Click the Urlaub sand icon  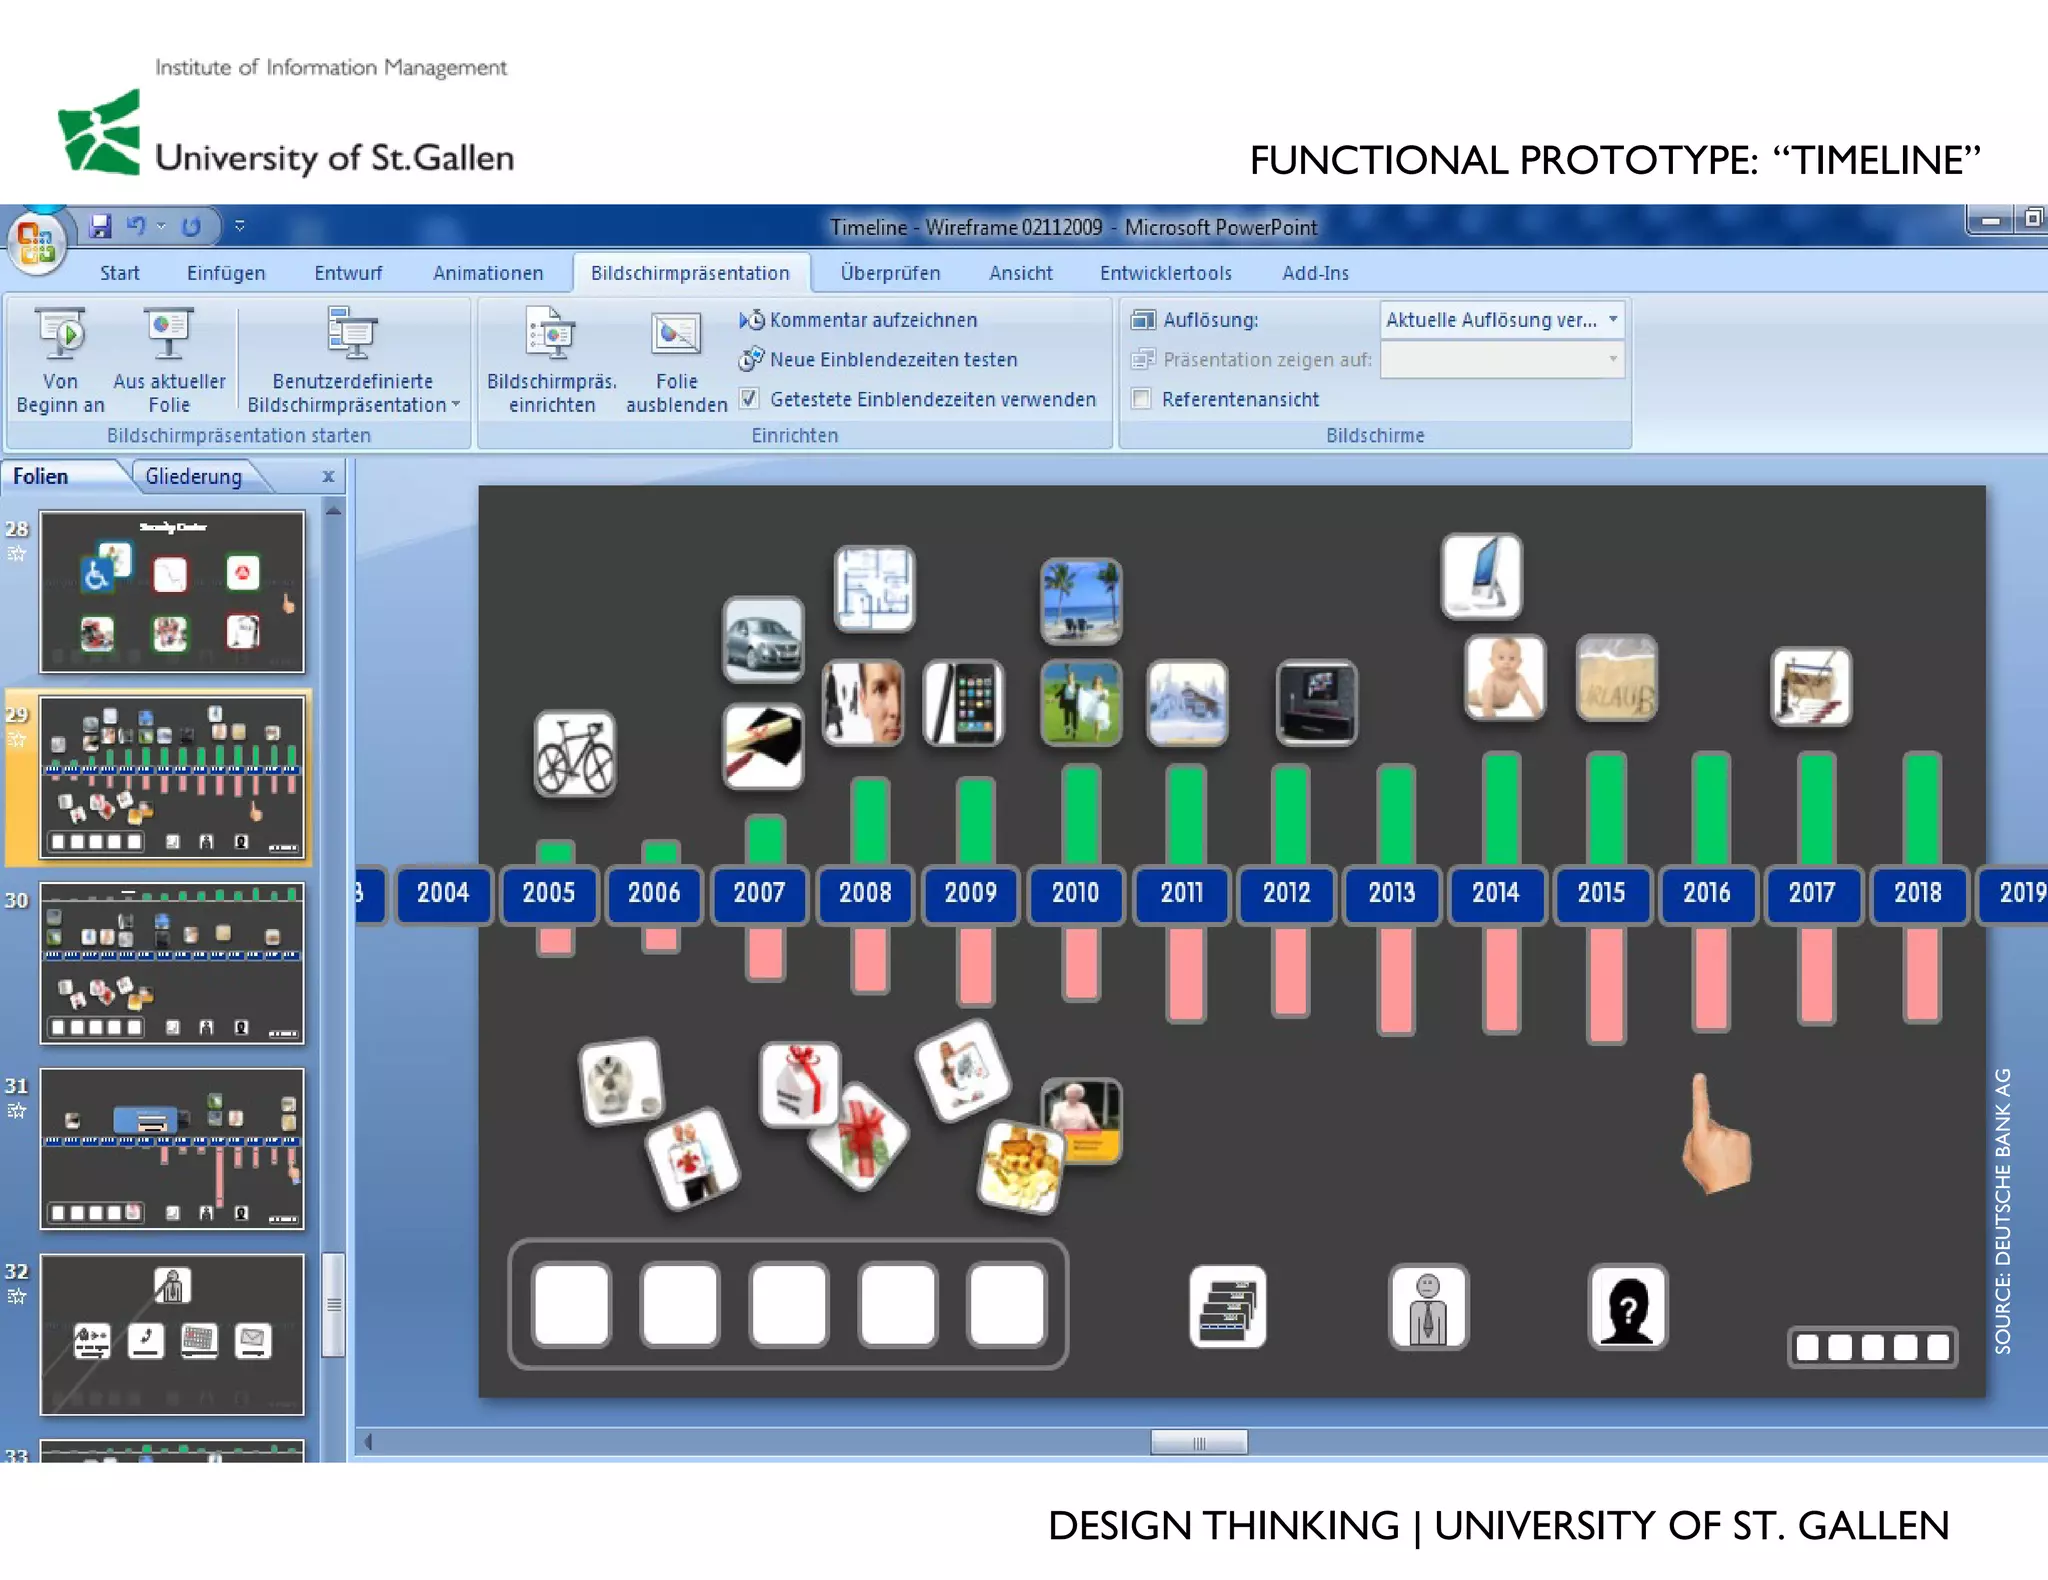pos(1616,678)
